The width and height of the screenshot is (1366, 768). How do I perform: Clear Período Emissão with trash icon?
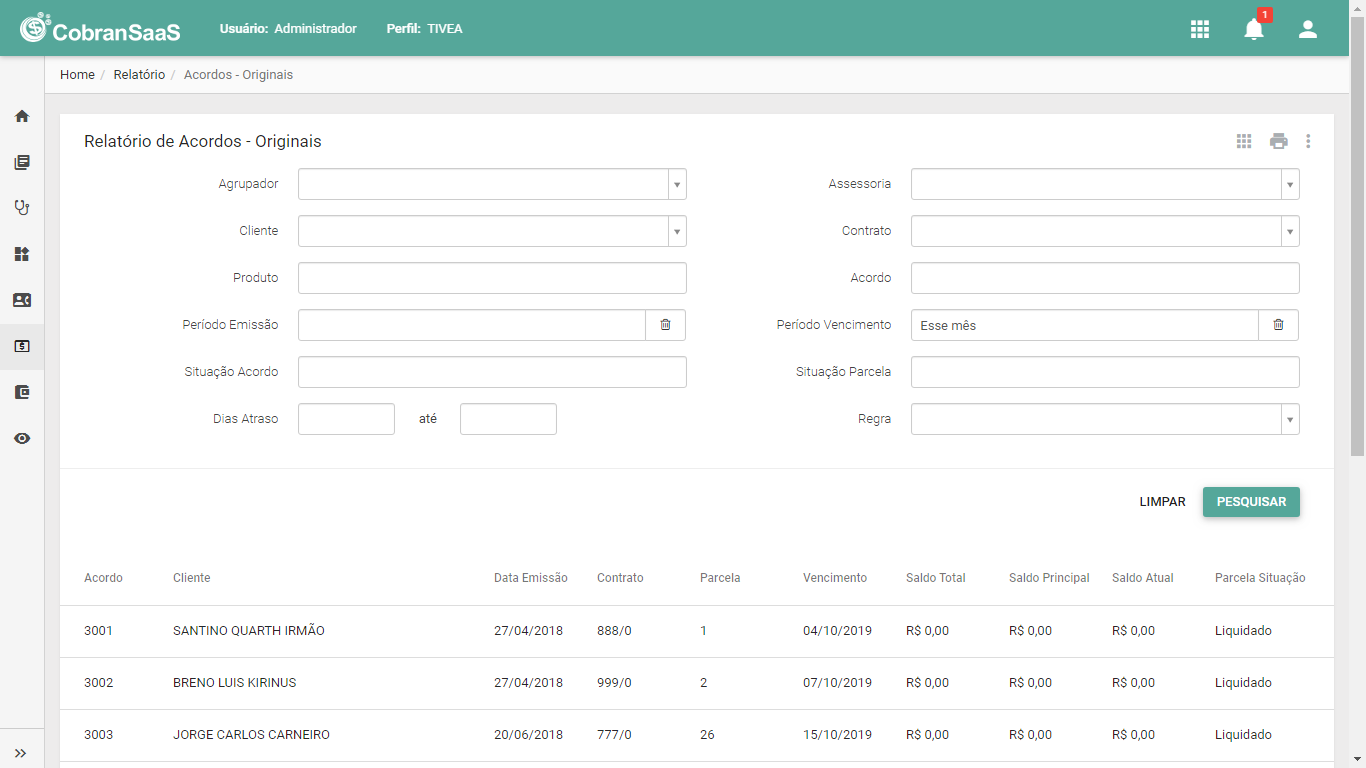(x=666, y=325)
